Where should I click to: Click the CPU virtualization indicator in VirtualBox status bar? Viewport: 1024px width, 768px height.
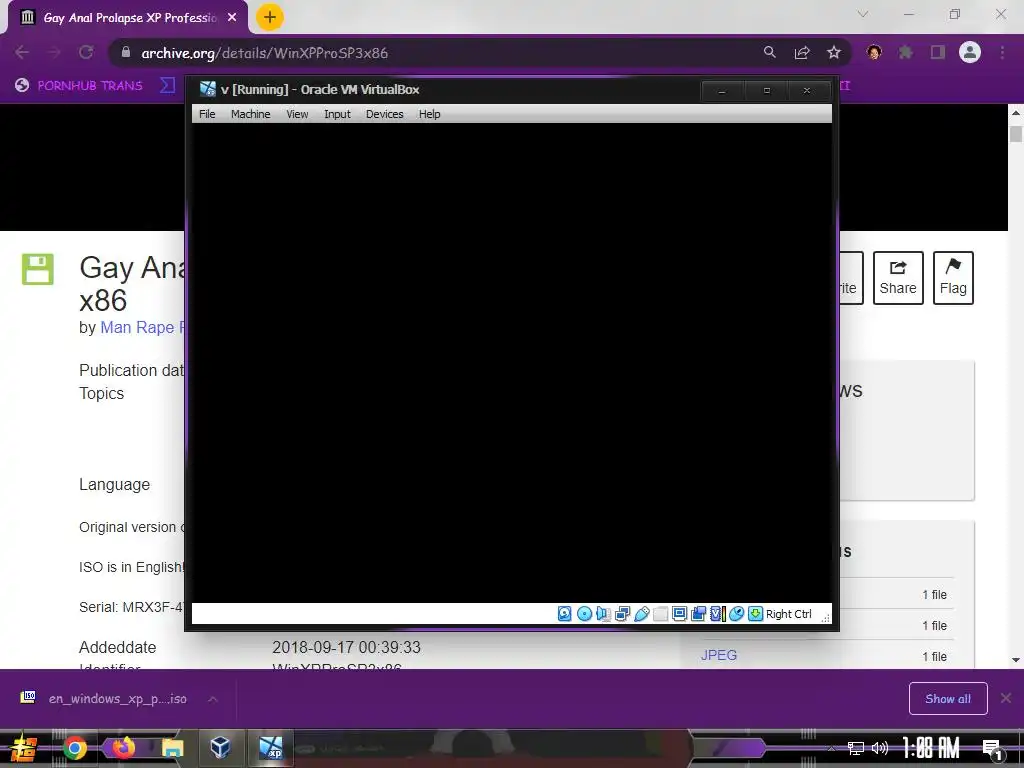click(x=717, y=614)
